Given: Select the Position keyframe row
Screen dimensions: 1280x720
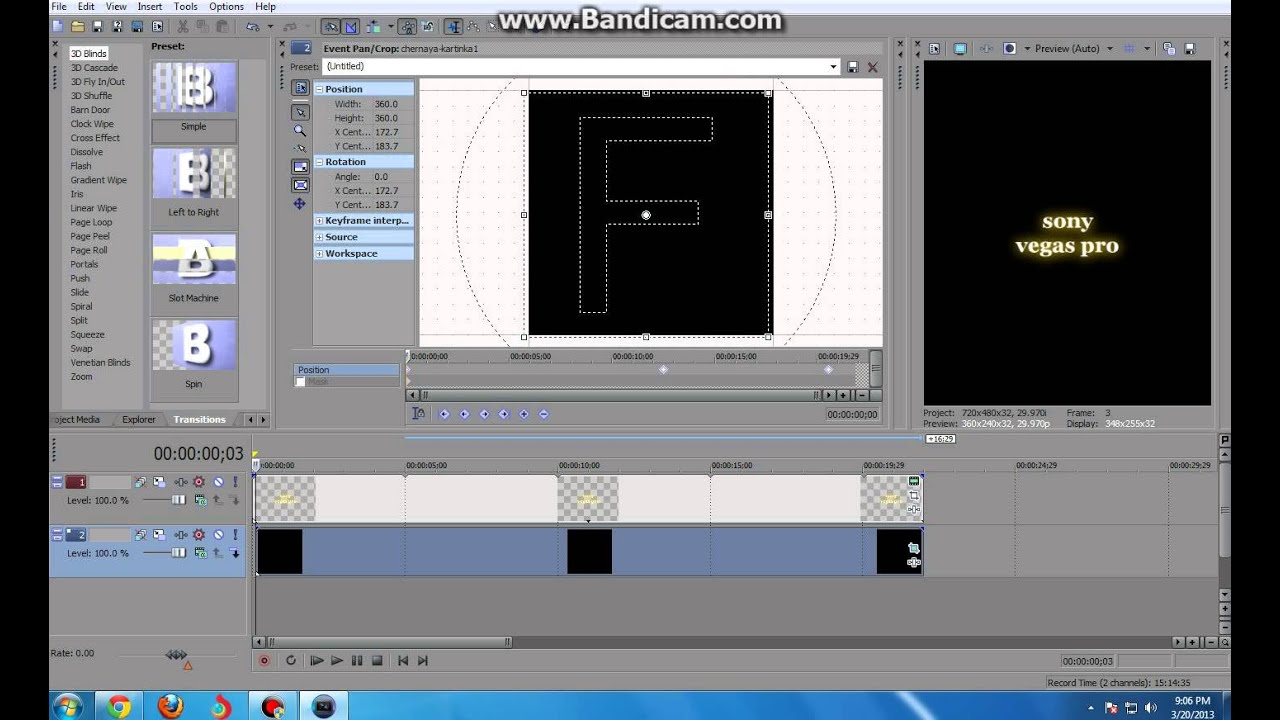Looking at the screenshot, I should pyautogui.click(x=346, y=370).
